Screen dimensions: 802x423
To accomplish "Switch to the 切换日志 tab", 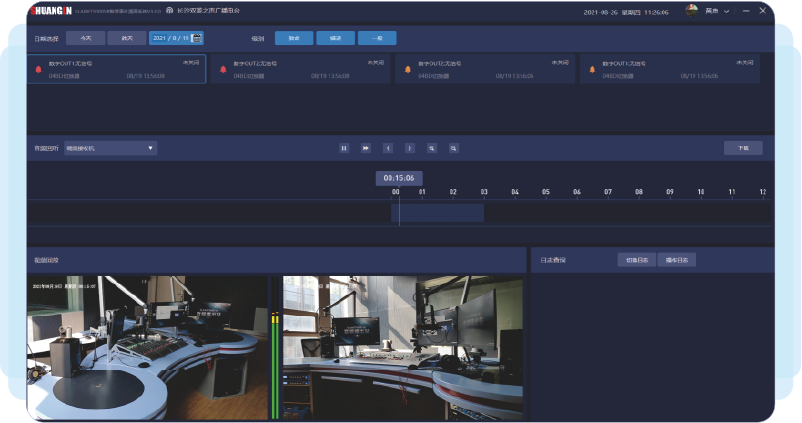I will point(636,260).
